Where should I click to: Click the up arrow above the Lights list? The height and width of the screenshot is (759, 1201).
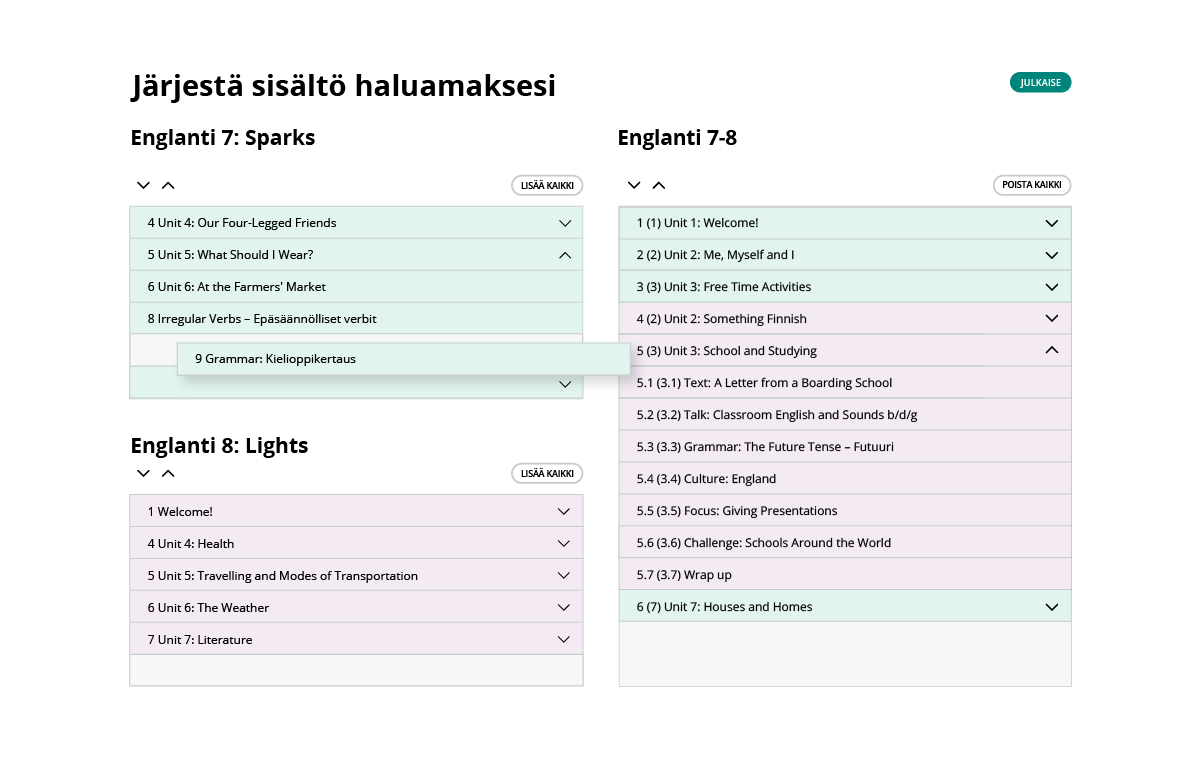168,473
